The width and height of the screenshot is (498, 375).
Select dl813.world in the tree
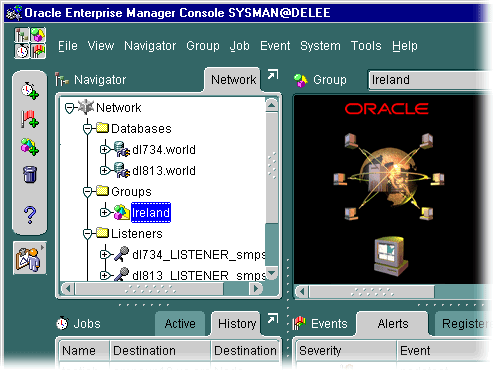coord(164,171)
